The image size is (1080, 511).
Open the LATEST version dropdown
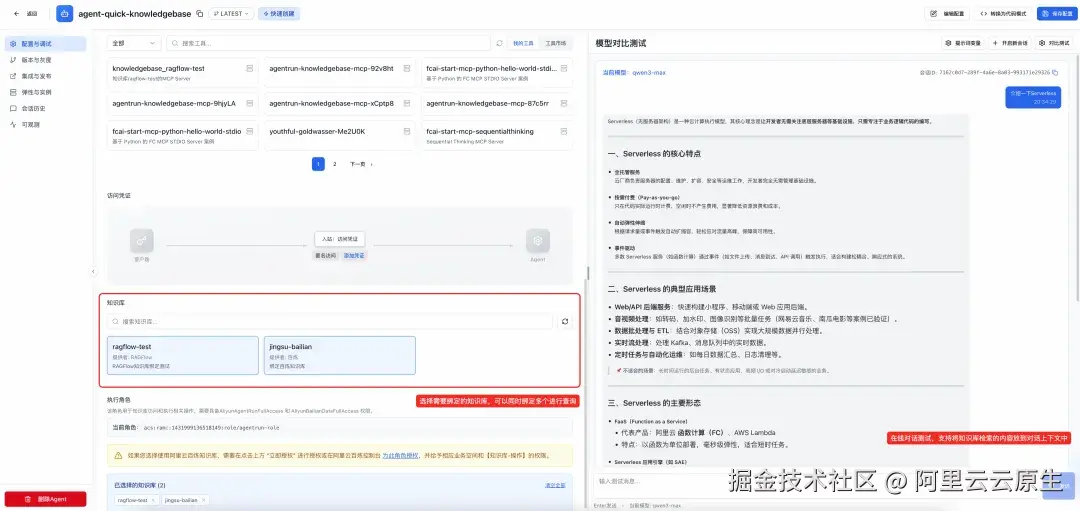point(231,14)
